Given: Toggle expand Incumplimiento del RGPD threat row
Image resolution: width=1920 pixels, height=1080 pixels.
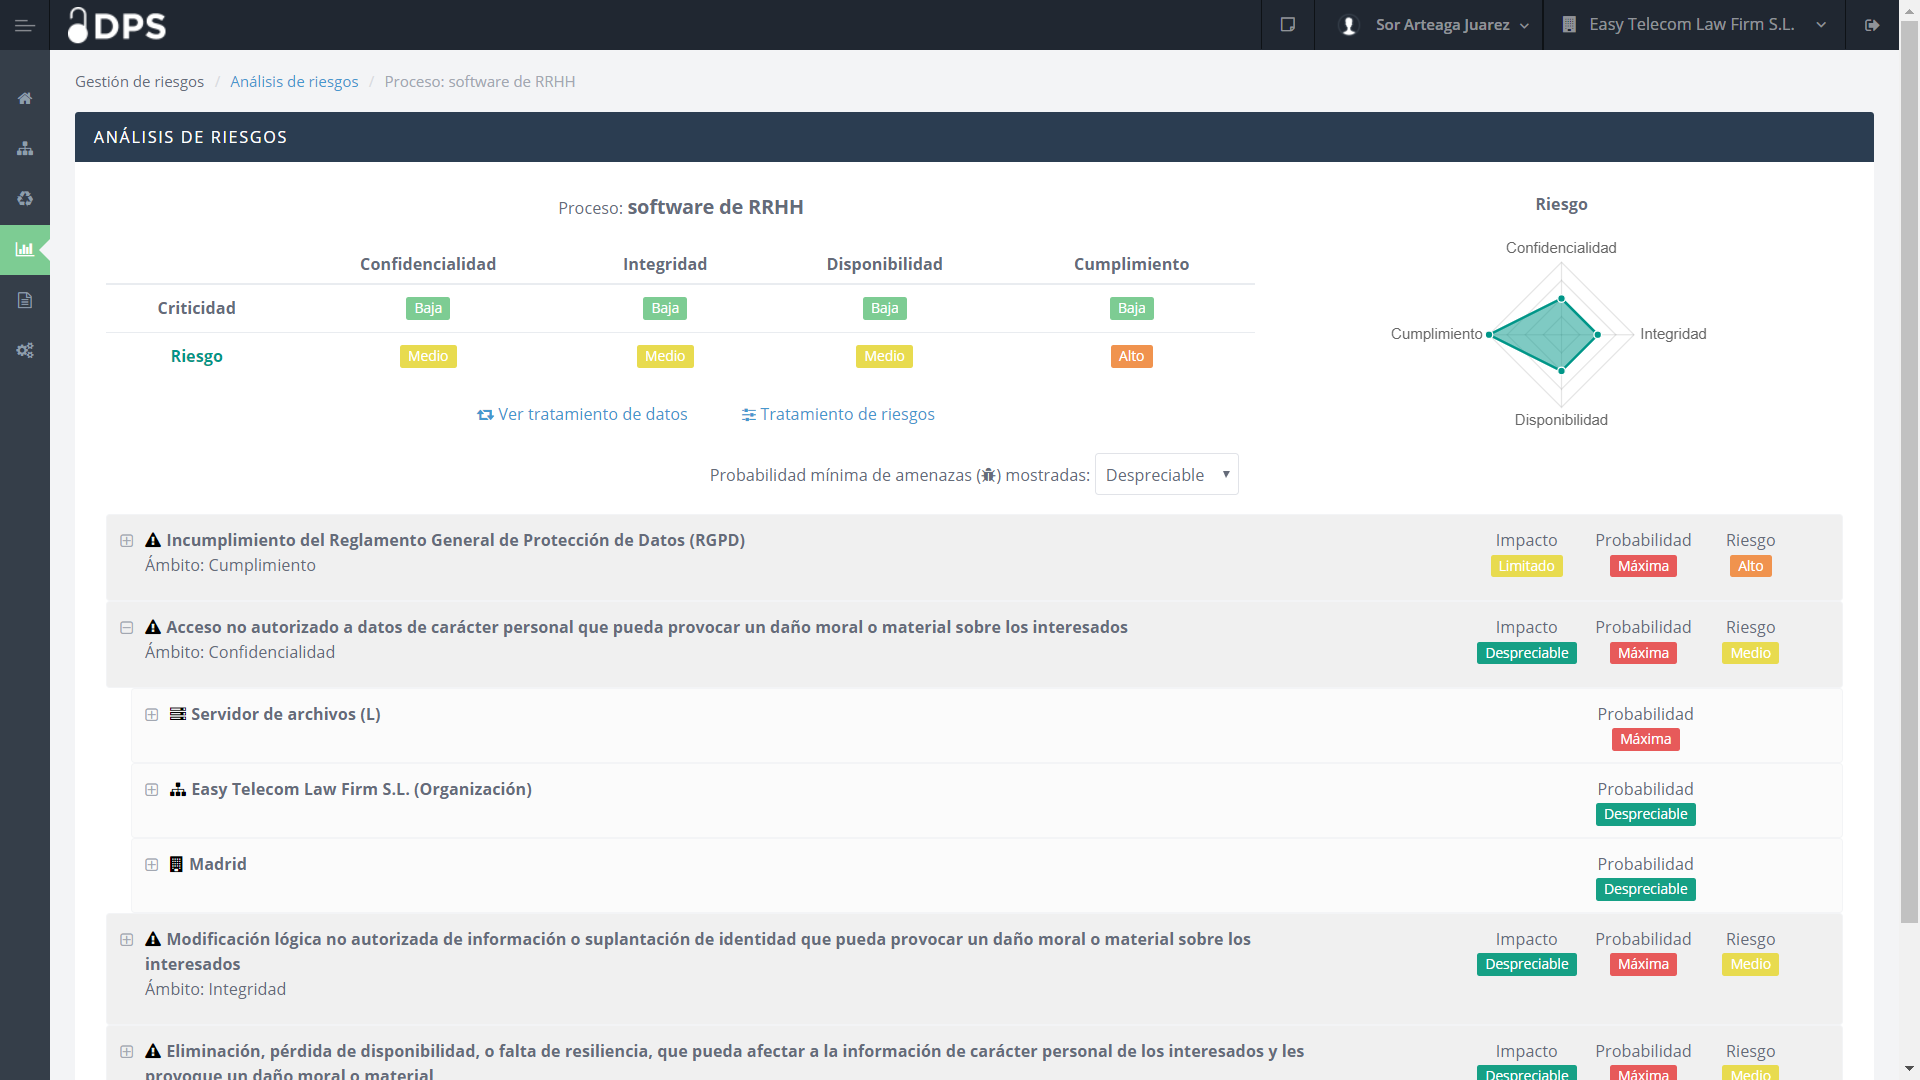Looking at the screenshot, I should 128,539.
